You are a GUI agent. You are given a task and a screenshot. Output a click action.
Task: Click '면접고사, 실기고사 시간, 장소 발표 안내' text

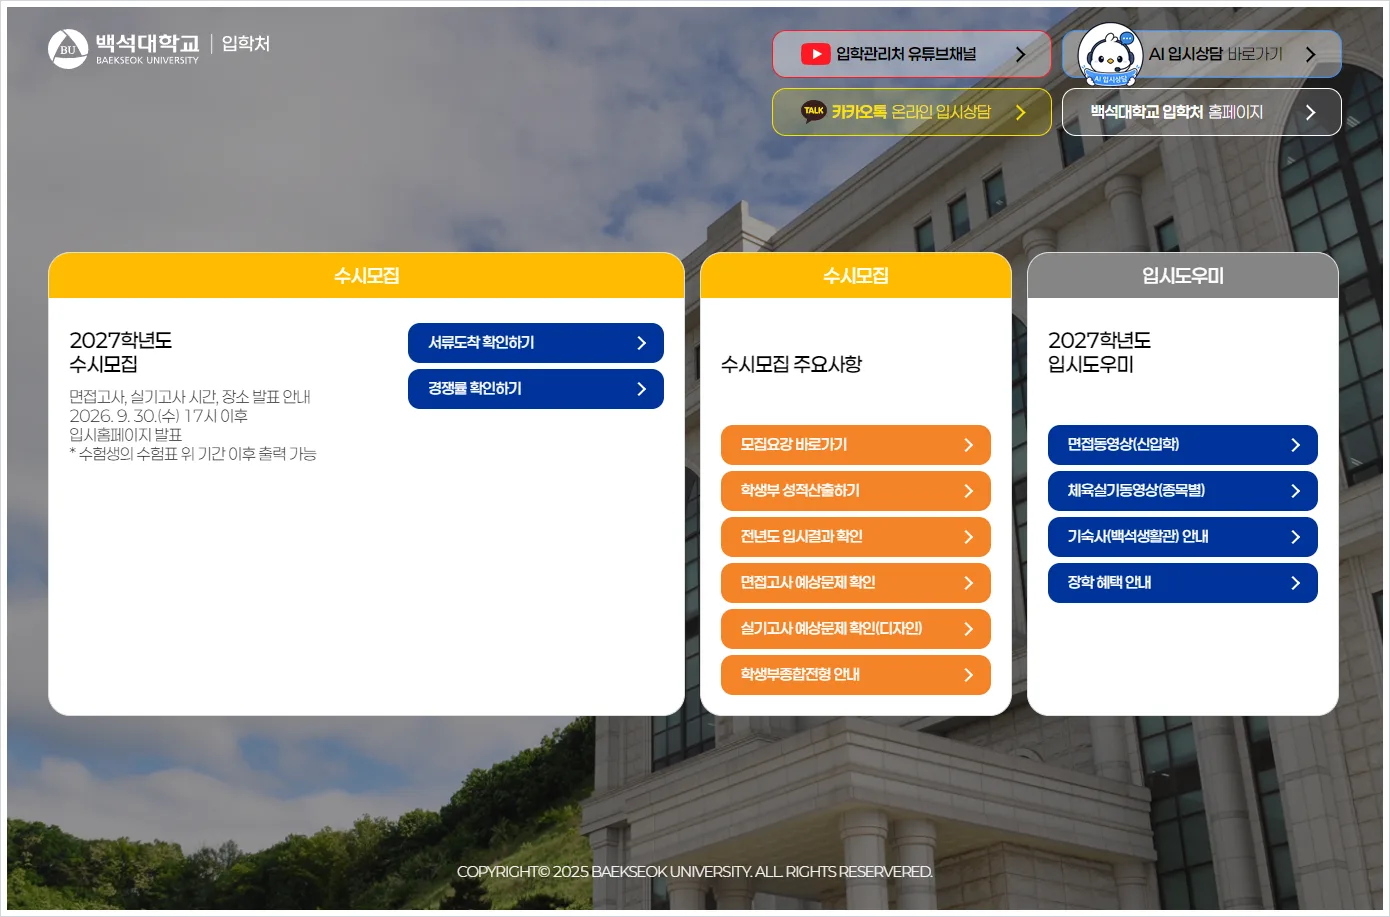click(x=190, y=397)
